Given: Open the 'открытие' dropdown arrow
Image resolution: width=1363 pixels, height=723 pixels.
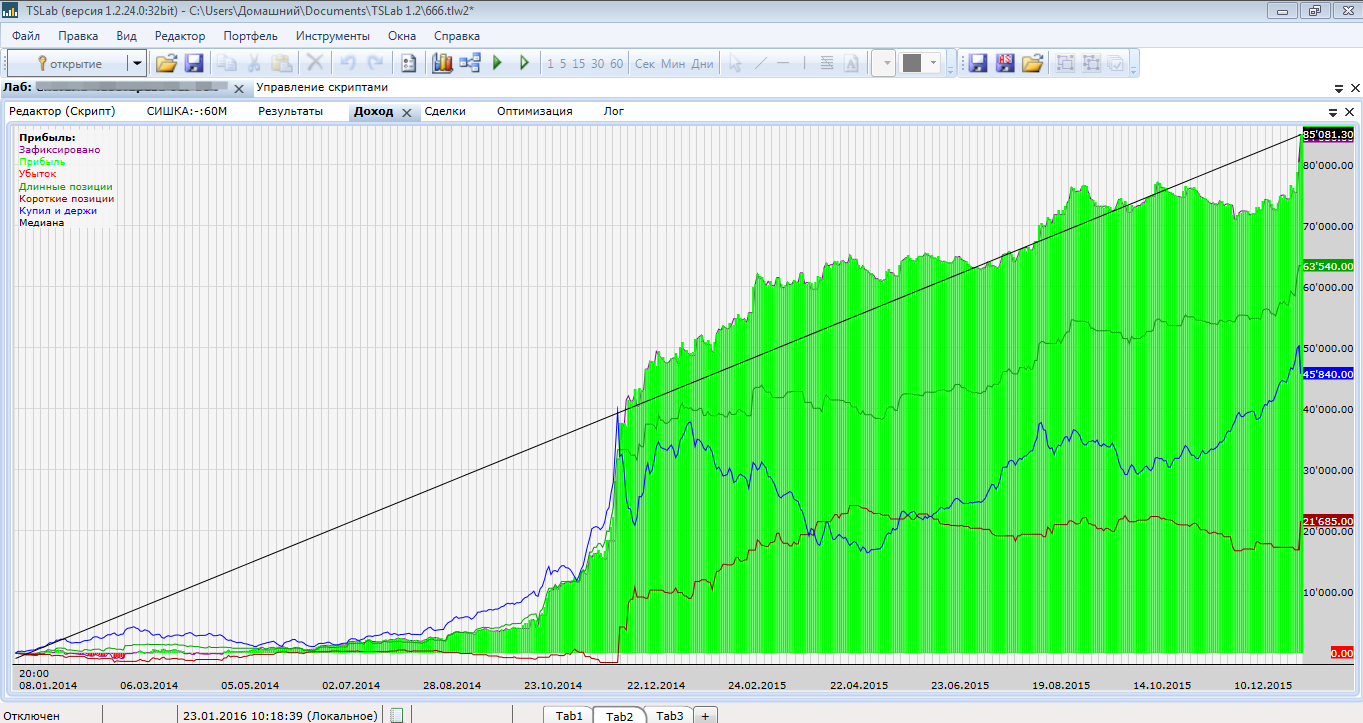Looking at the screenshot, I should coord(137,63).
